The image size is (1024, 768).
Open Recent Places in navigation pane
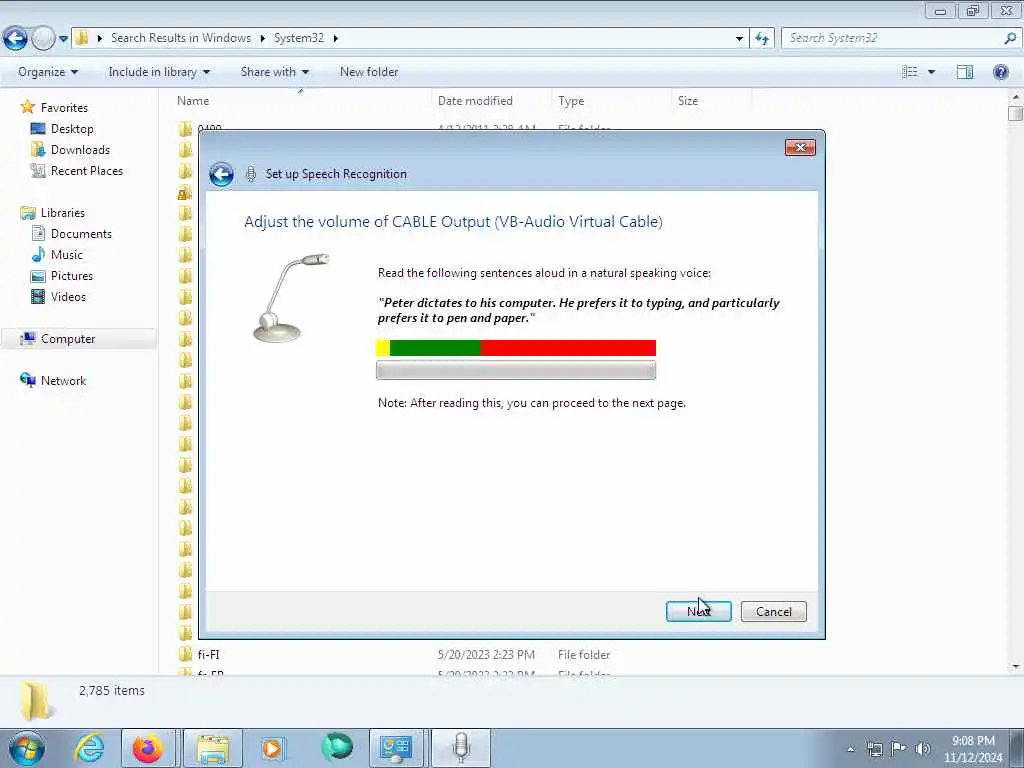coord(87,170)
